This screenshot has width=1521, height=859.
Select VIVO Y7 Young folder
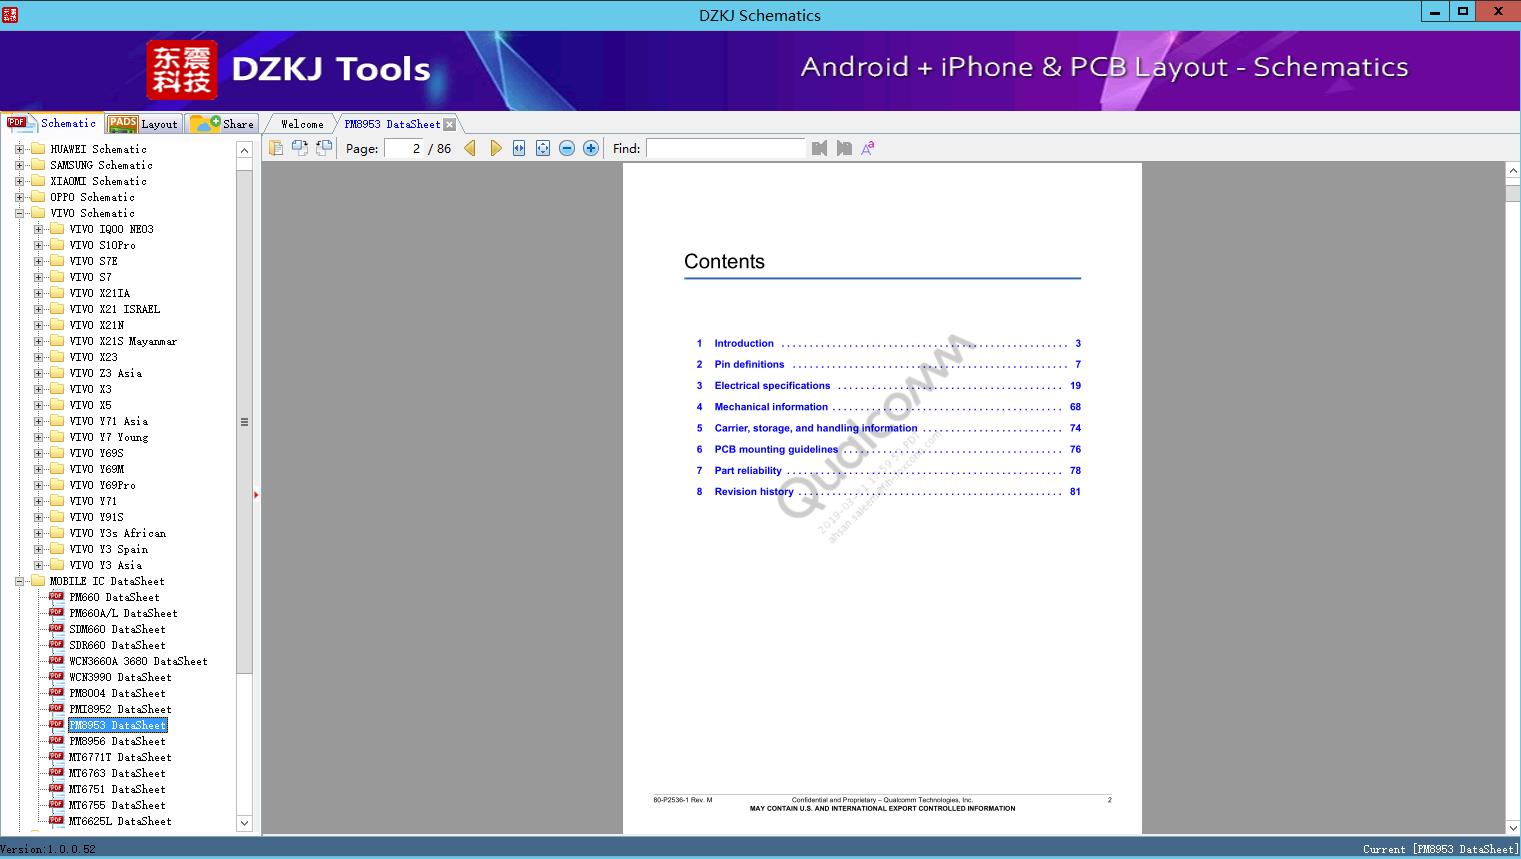[x=109, y=437]
